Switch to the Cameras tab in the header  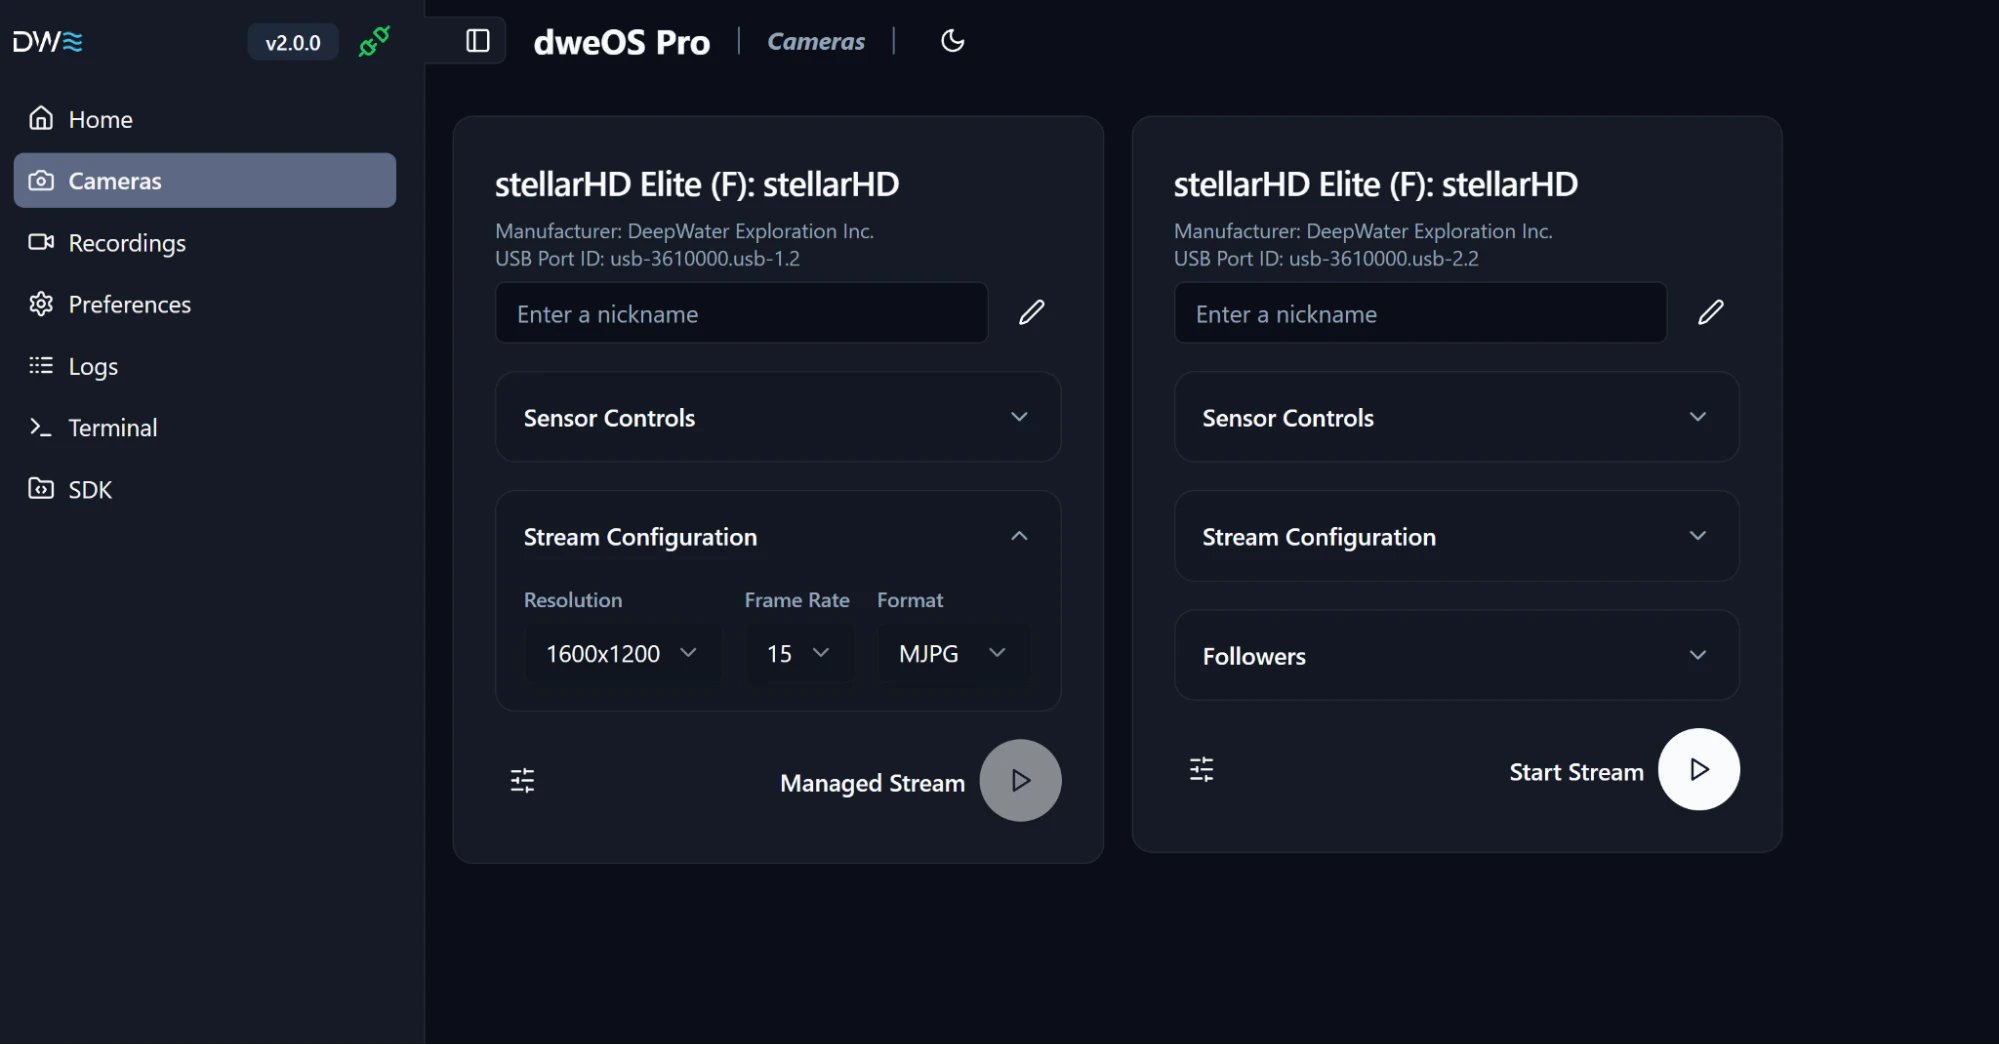(x=815, y=41)
